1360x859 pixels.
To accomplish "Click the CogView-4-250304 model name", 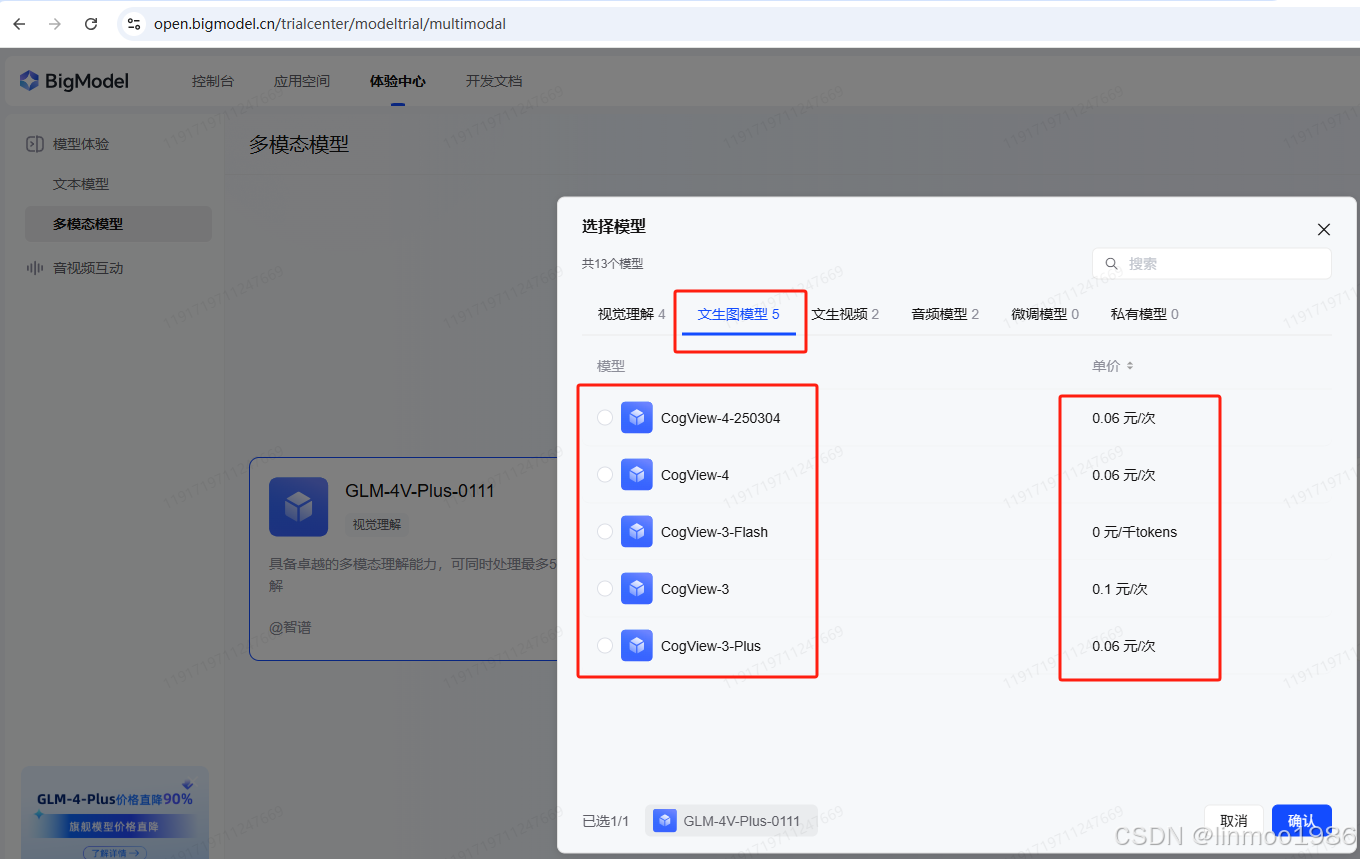I will 721,418.
